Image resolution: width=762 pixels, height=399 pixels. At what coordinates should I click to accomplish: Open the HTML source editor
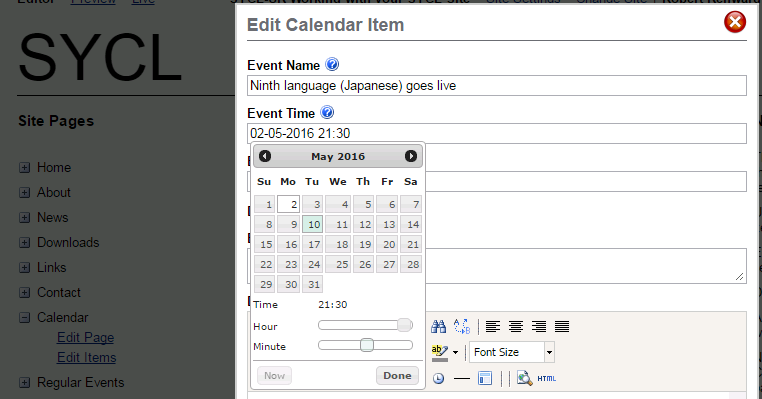pyautogui.click(x=547, y=379)
